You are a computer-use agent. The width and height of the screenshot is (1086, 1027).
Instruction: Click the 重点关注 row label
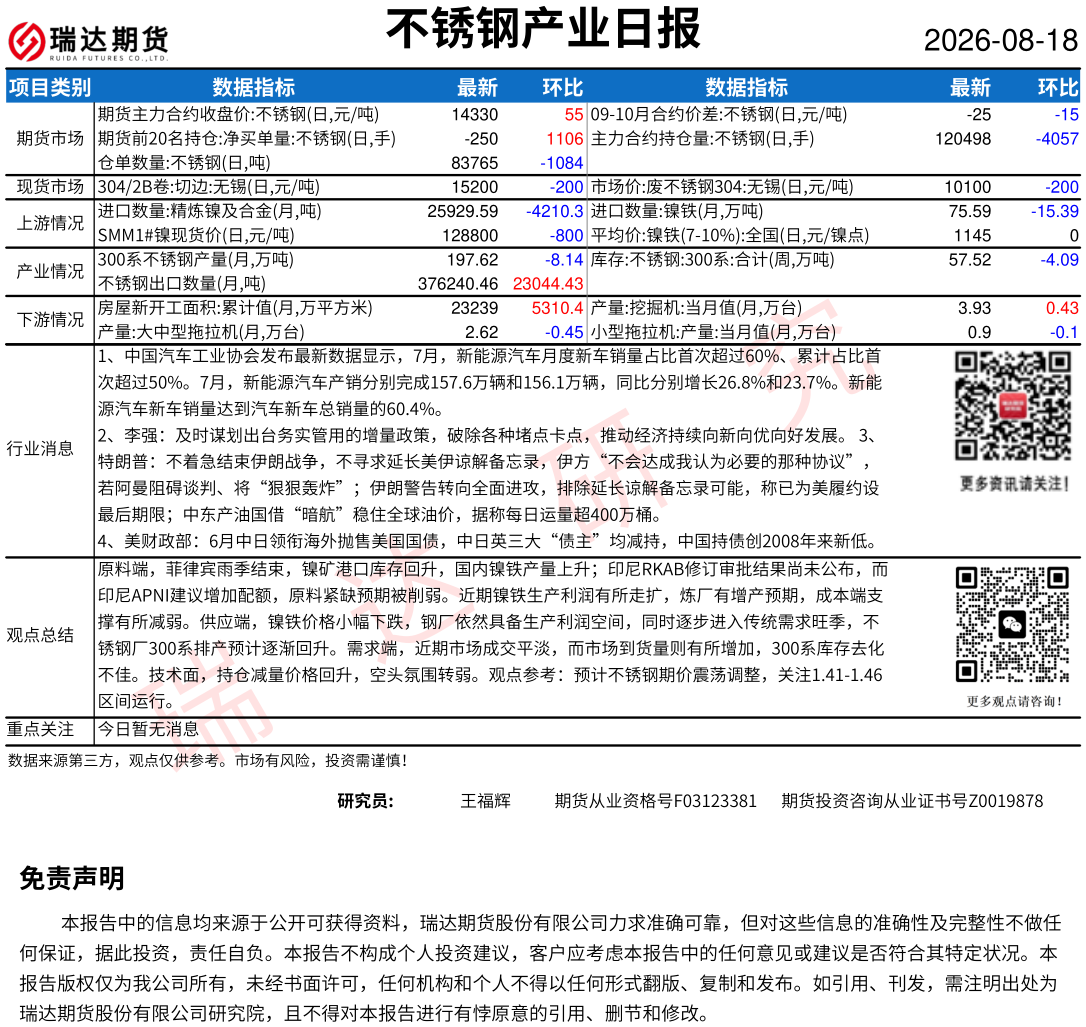click(40, 729)
